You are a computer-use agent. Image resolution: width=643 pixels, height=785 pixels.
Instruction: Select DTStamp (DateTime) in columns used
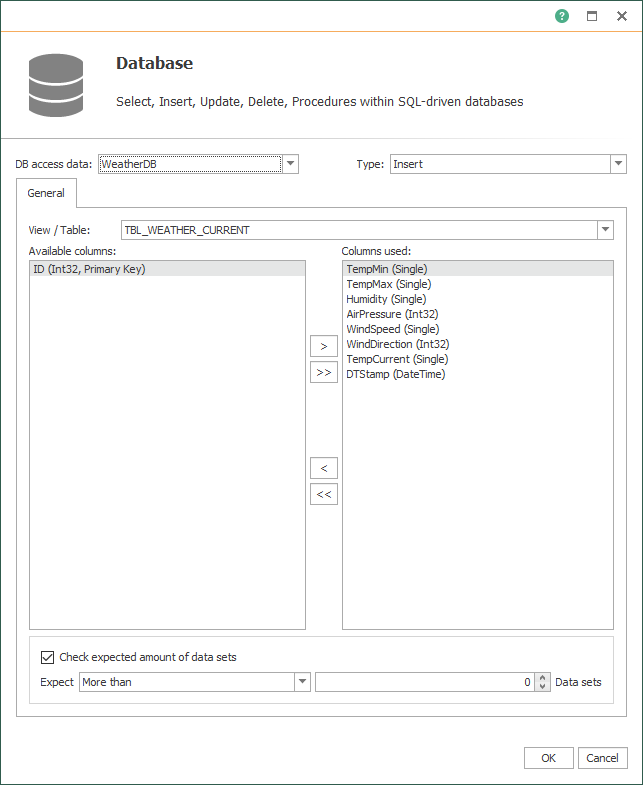(395, 374)
